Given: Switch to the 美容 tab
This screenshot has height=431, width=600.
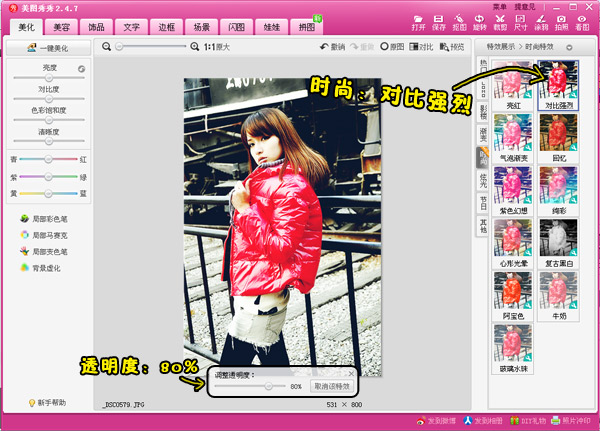Looking at the screenshot, I should [61, 27].
